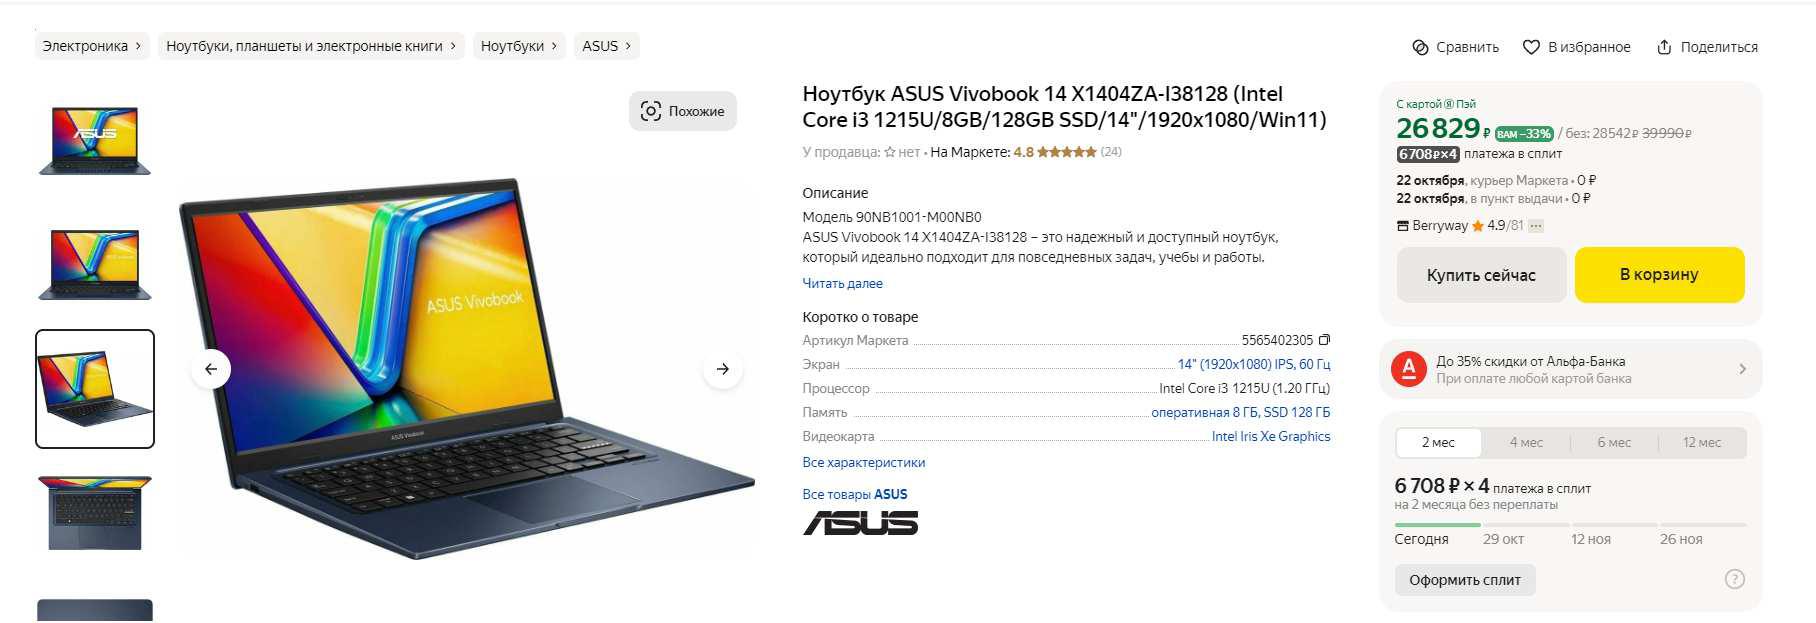Add to favorites with heart icon
1816x623 pixels.
click(x=1531, y=47)
